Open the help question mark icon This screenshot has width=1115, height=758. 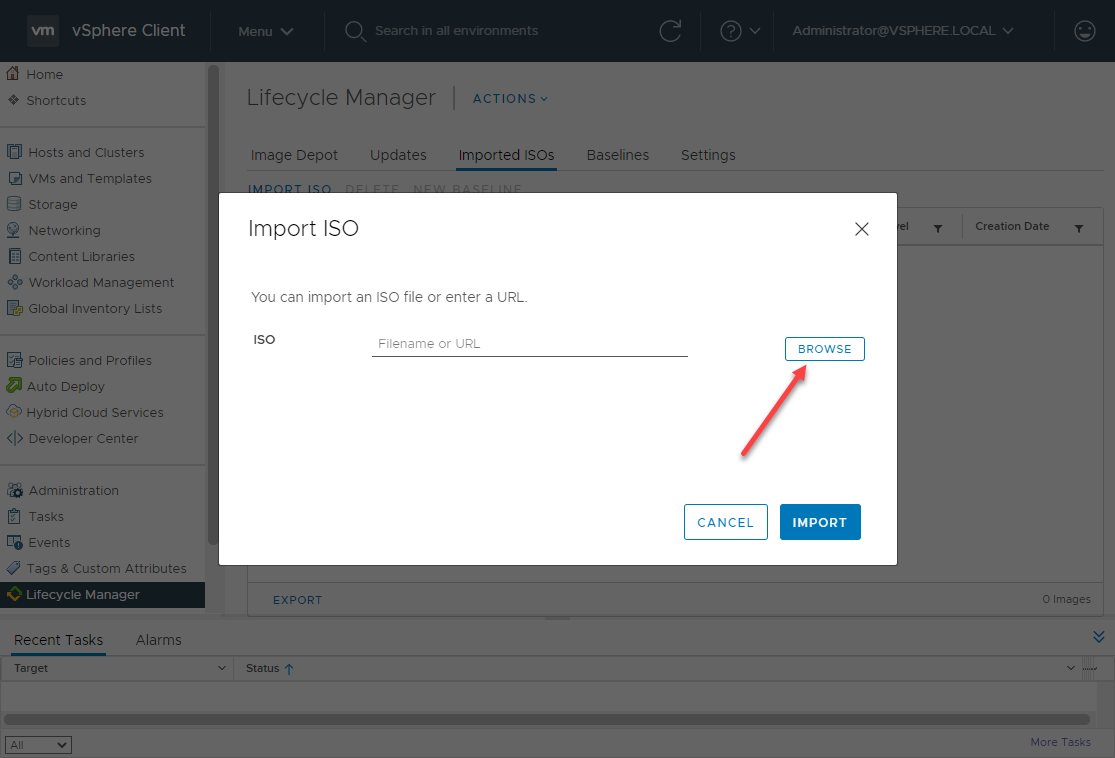pyautogui.click(x=730, y=31)
